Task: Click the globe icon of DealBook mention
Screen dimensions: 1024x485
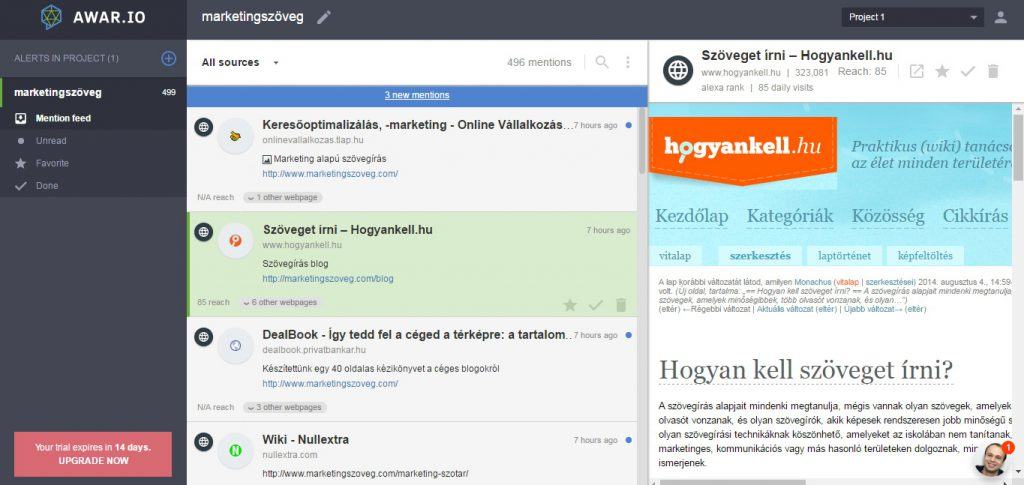Action: coord(204,337)
